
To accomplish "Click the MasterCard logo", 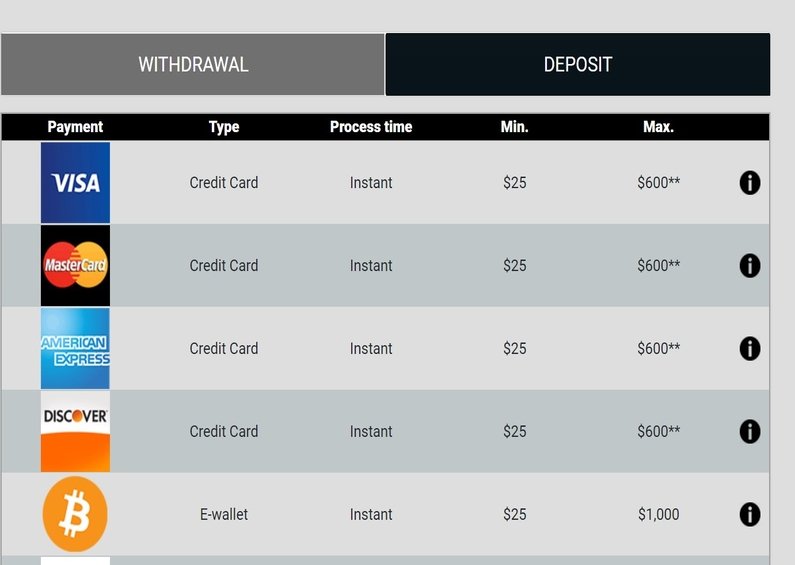I will [x=75, y=265].
